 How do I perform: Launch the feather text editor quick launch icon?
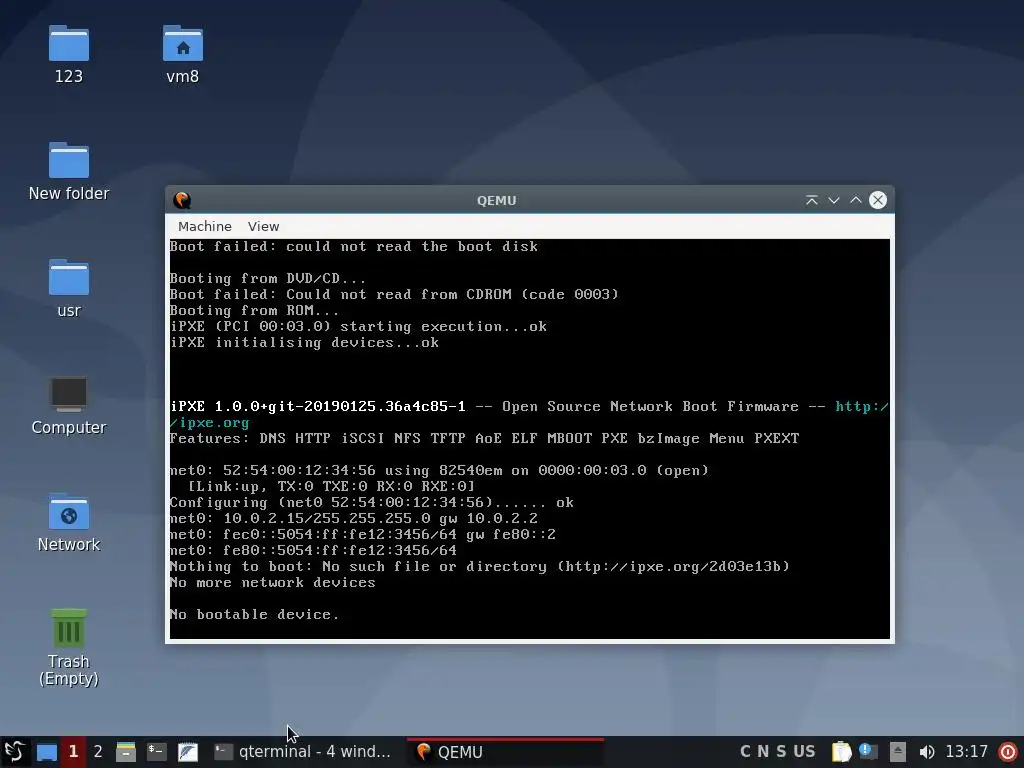188,752
